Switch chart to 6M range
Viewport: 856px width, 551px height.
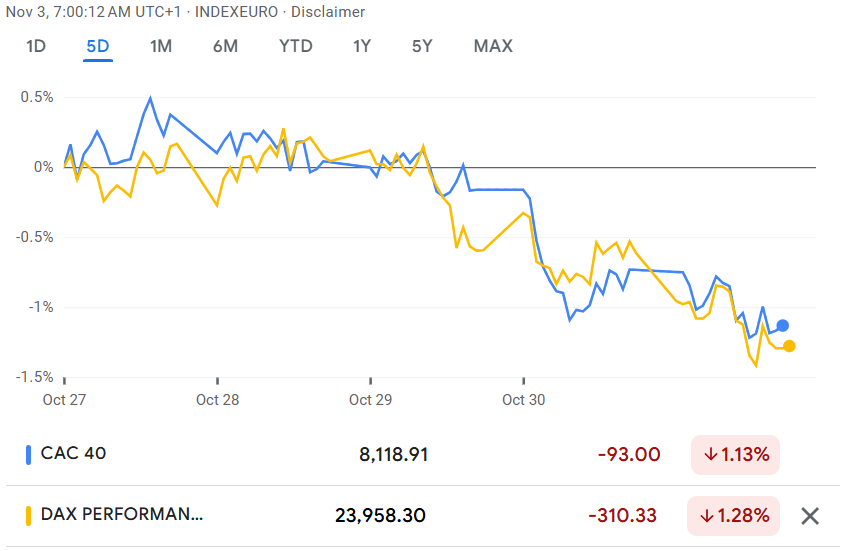pyautogui.click(x=225, y=46)
